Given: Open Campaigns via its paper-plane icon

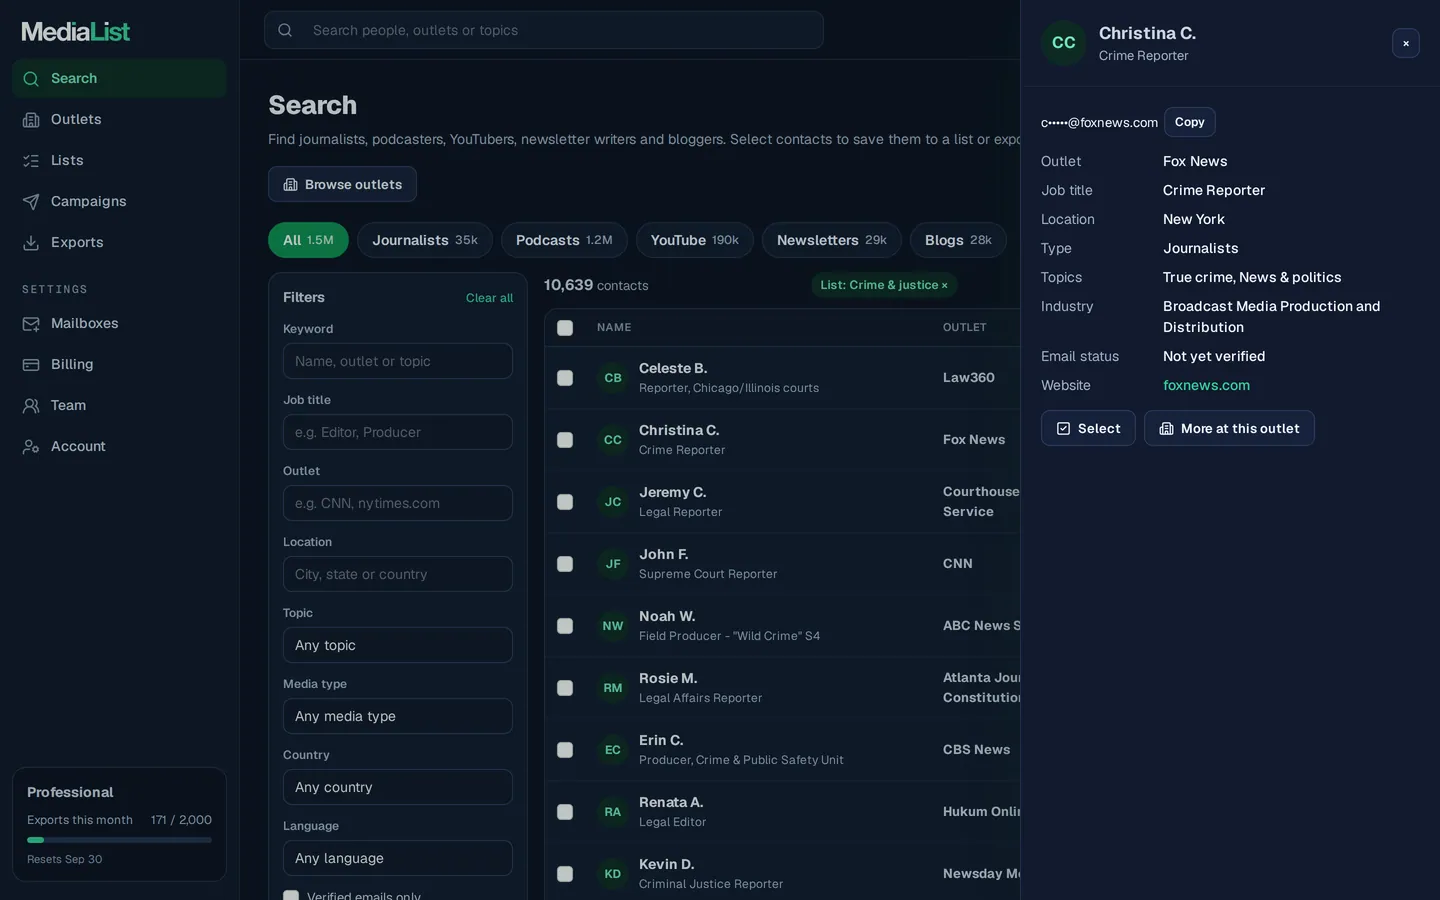Looking at the screenshot, I should (31, 201).
